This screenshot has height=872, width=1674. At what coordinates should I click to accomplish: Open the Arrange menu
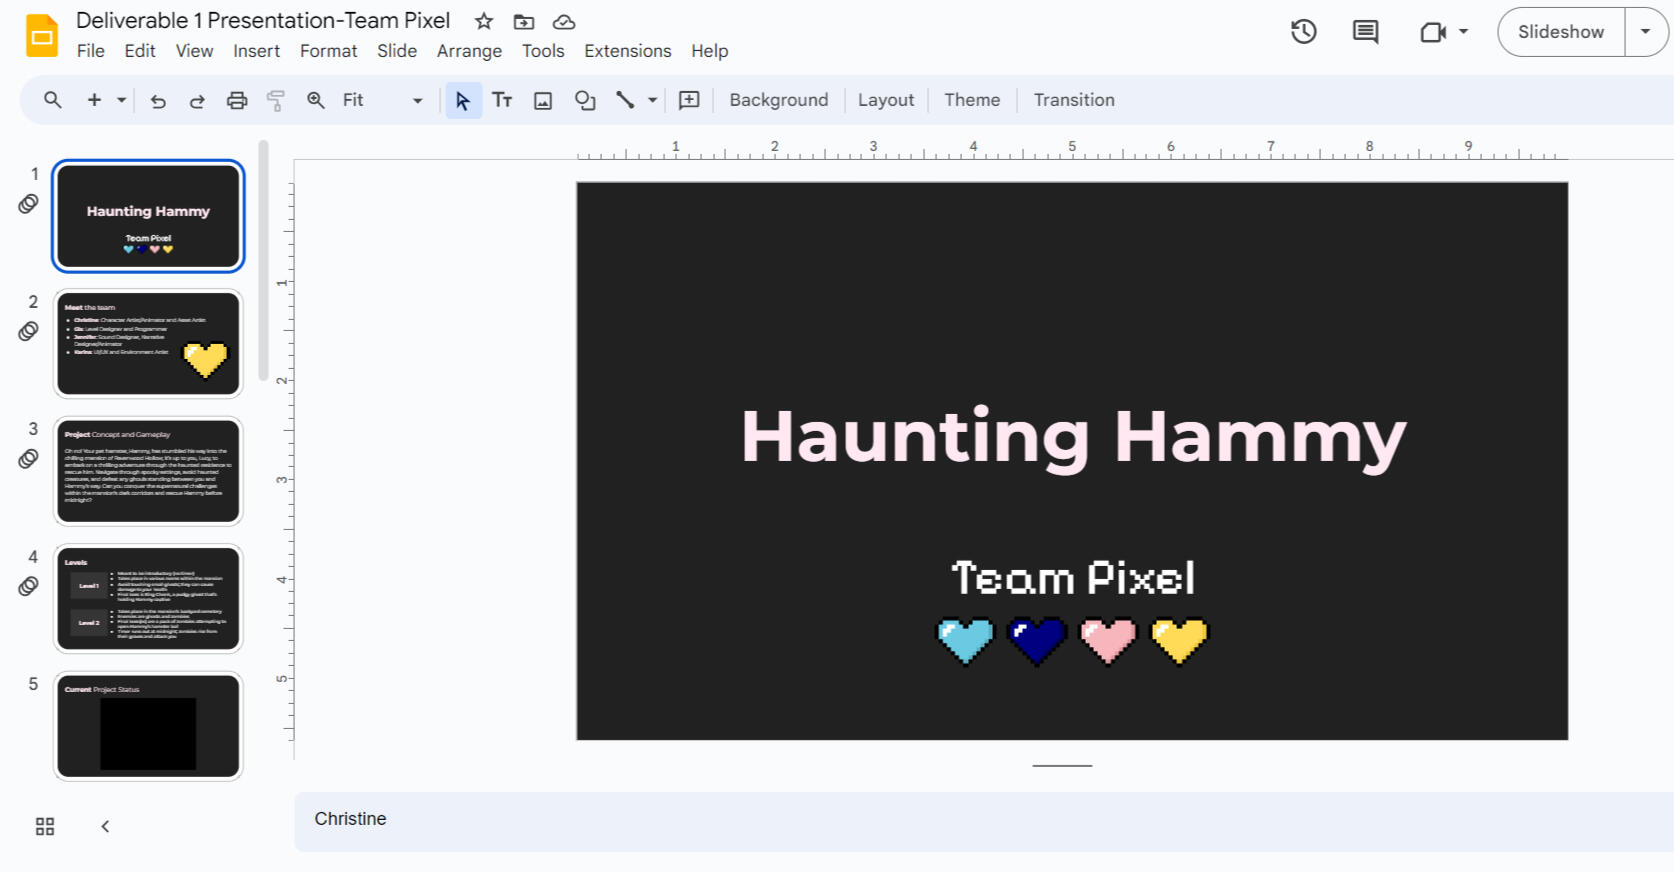(469, 51)
